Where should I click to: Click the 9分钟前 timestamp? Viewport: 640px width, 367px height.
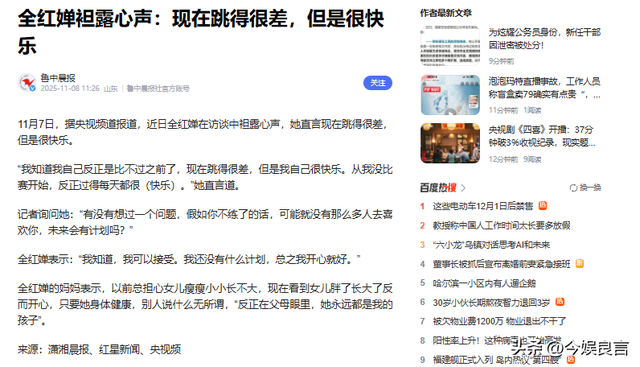501,61
